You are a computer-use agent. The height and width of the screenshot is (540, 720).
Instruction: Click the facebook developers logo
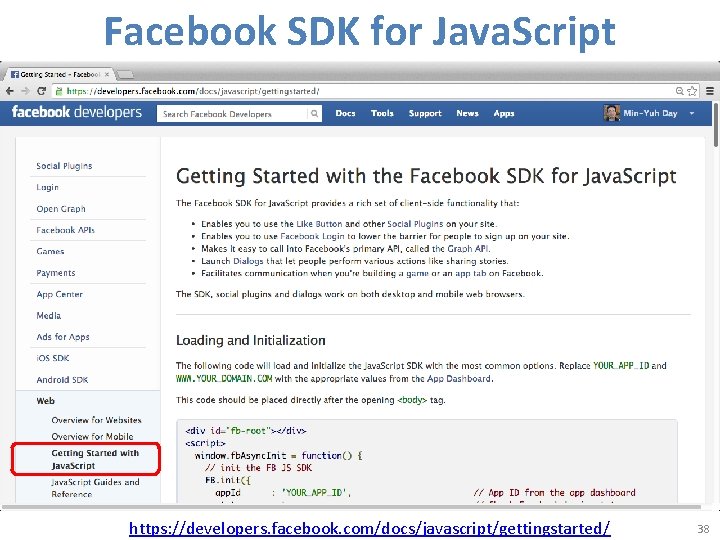point(77,112)
